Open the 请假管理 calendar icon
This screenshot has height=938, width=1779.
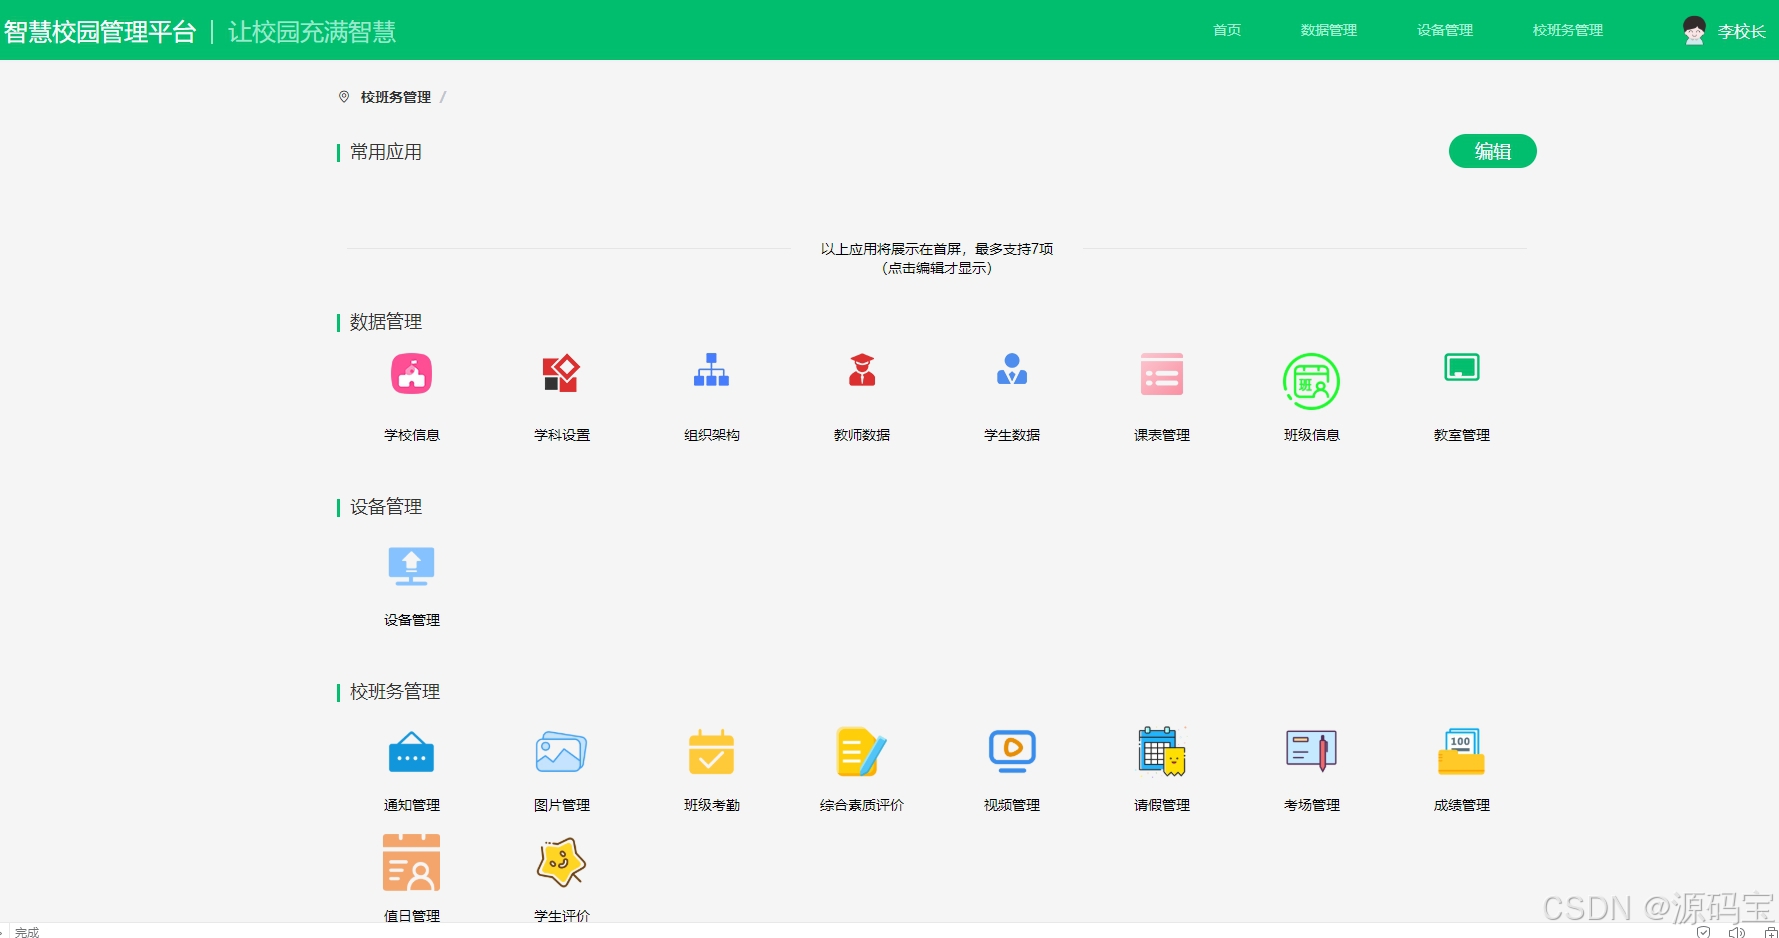(1162, 751)
